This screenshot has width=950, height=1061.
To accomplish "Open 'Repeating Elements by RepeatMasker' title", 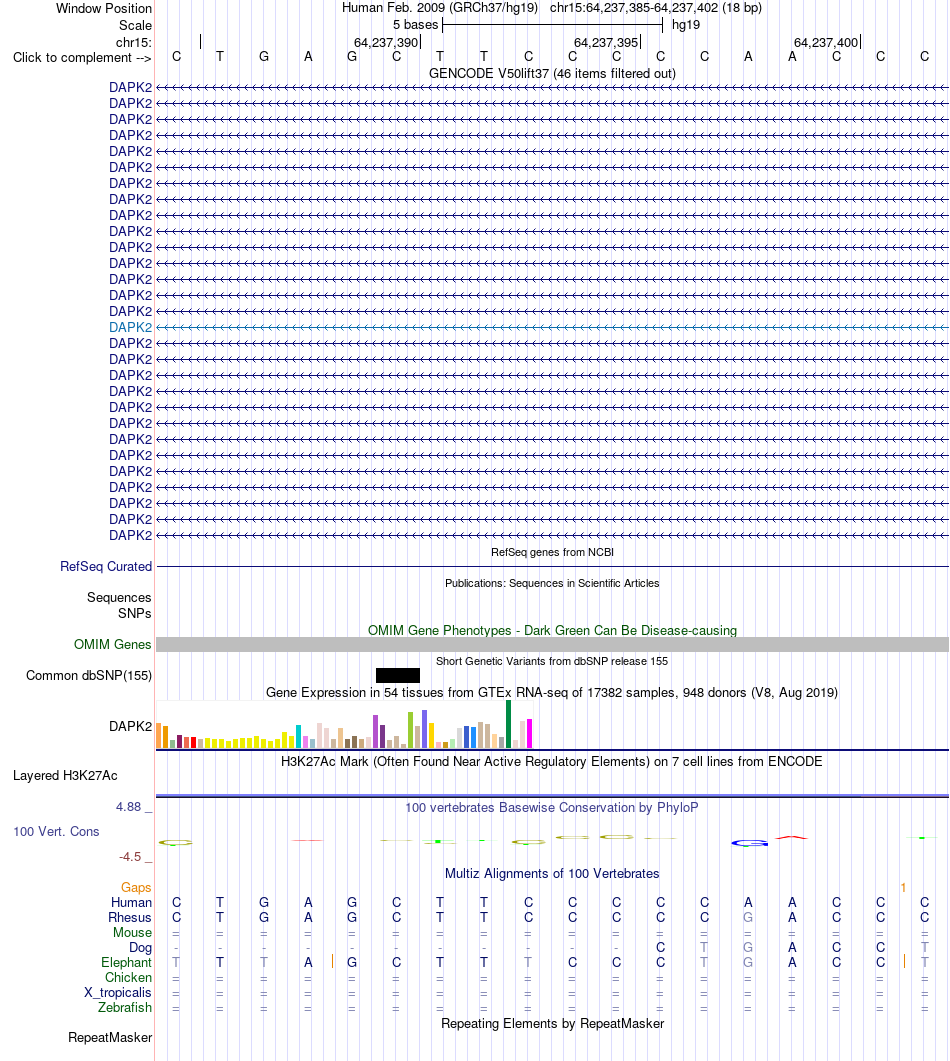I will coord(552,1024).
